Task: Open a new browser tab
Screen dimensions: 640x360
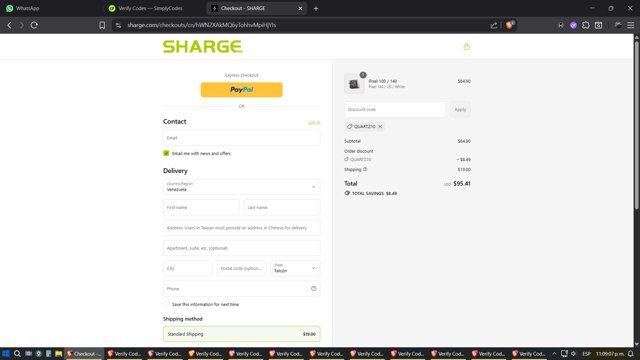Action: pos(316,8)
